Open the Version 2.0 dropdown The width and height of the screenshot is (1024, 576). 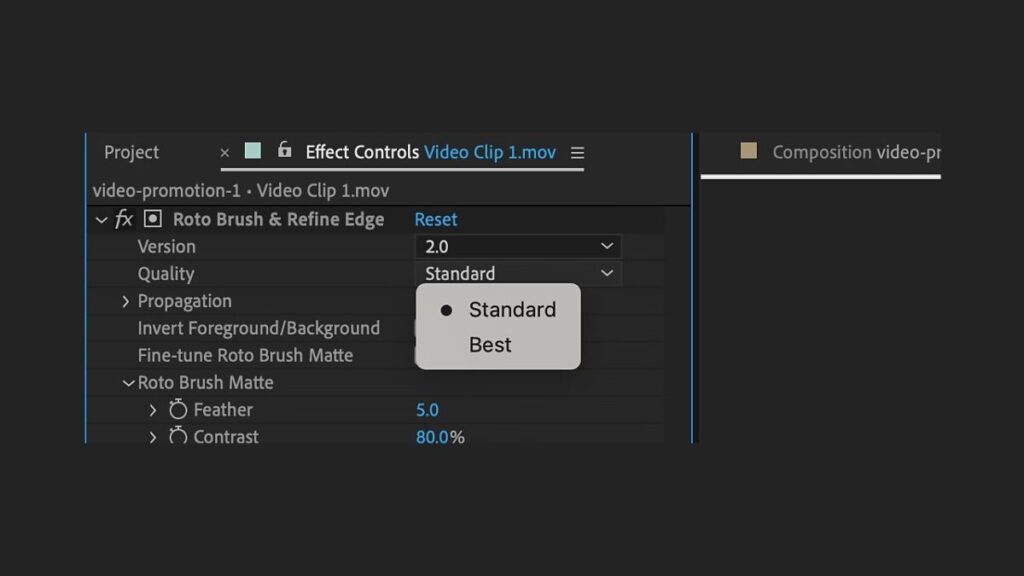517,246
